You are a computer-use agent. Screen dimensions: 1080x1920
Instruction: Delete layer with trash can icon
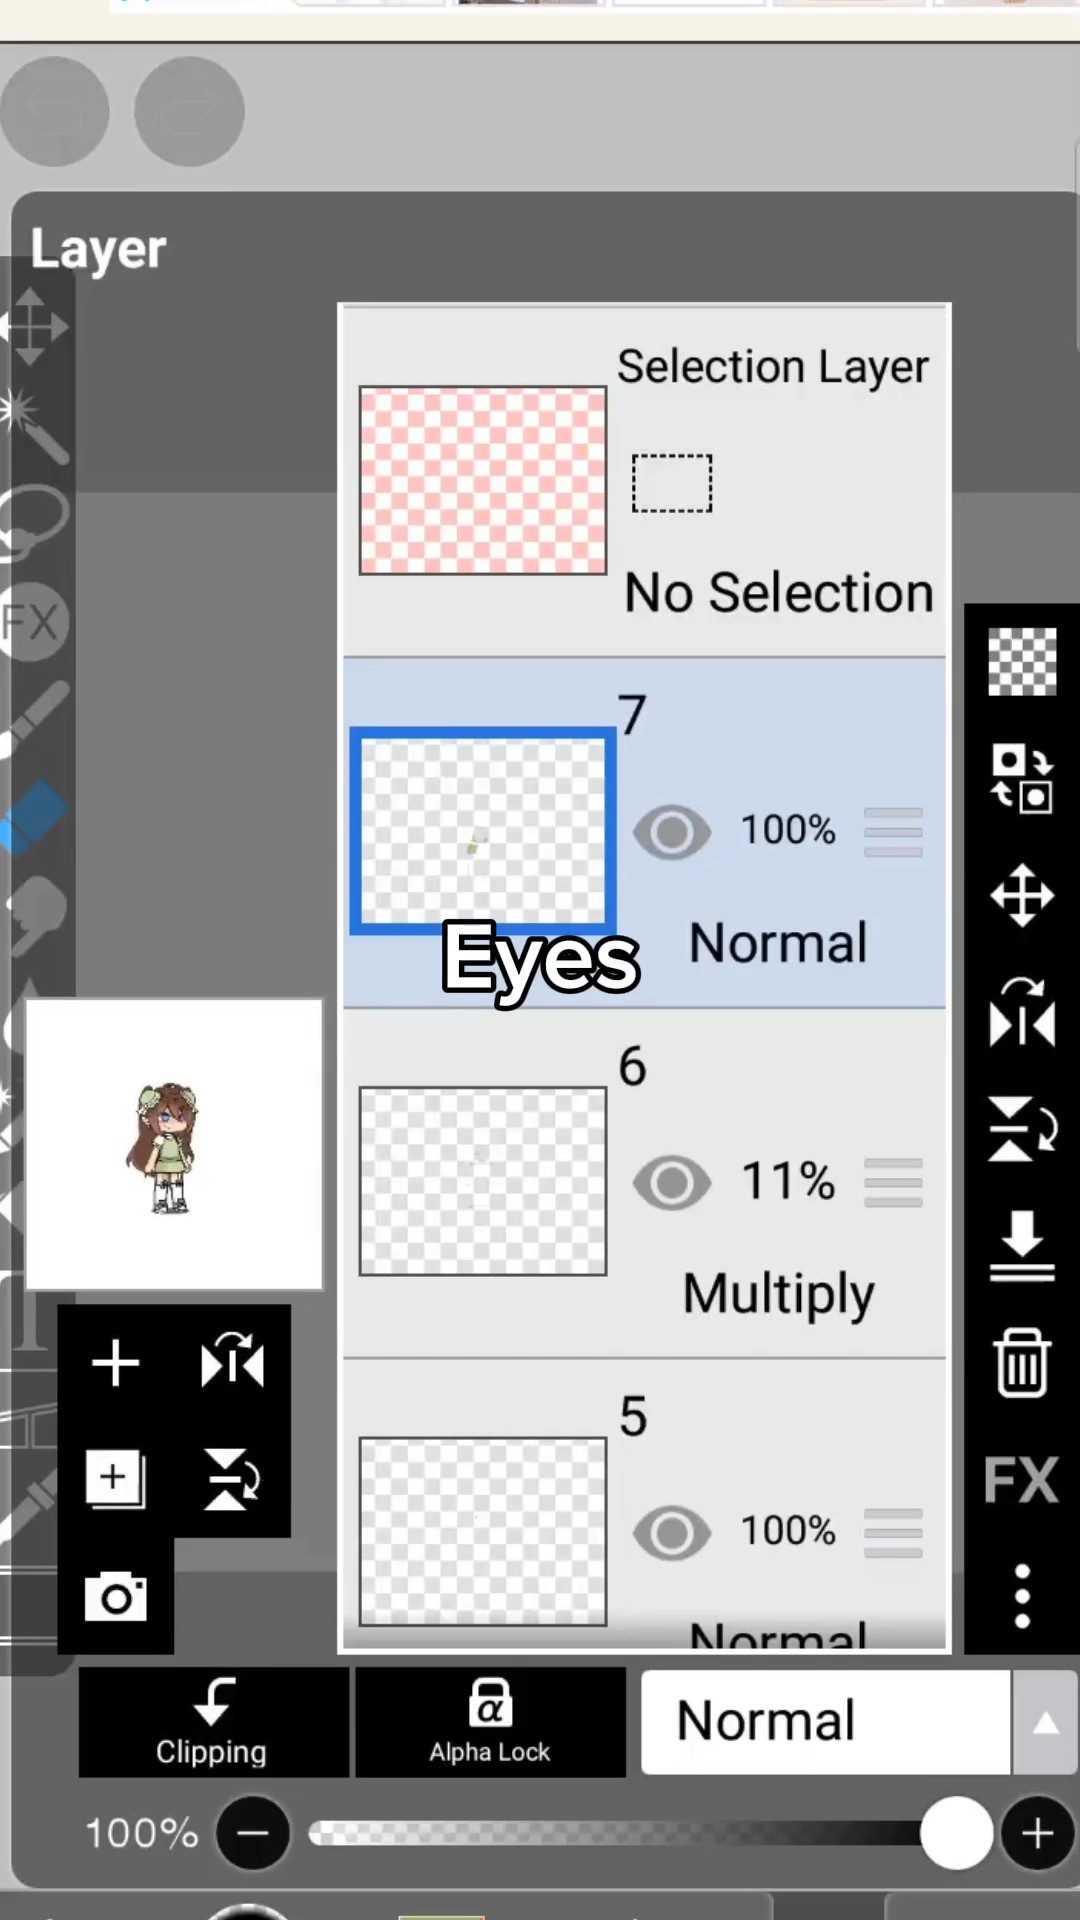[1022, 1362]
